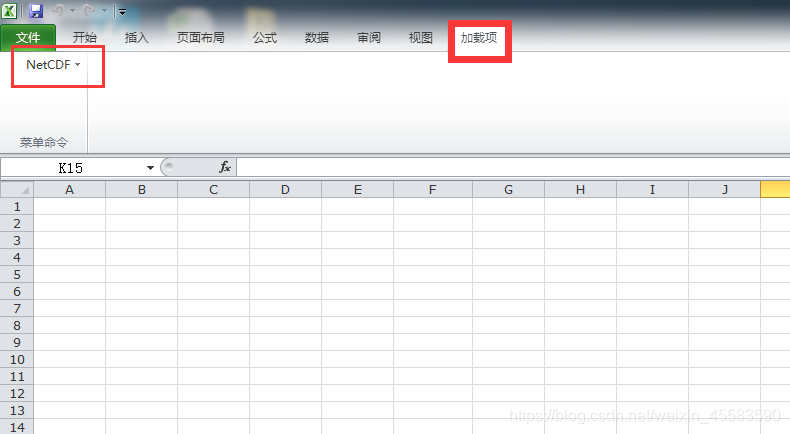Select all cells with the corner button
The width and height of the screenshot is (790, 434).
[x=17, y=190]
